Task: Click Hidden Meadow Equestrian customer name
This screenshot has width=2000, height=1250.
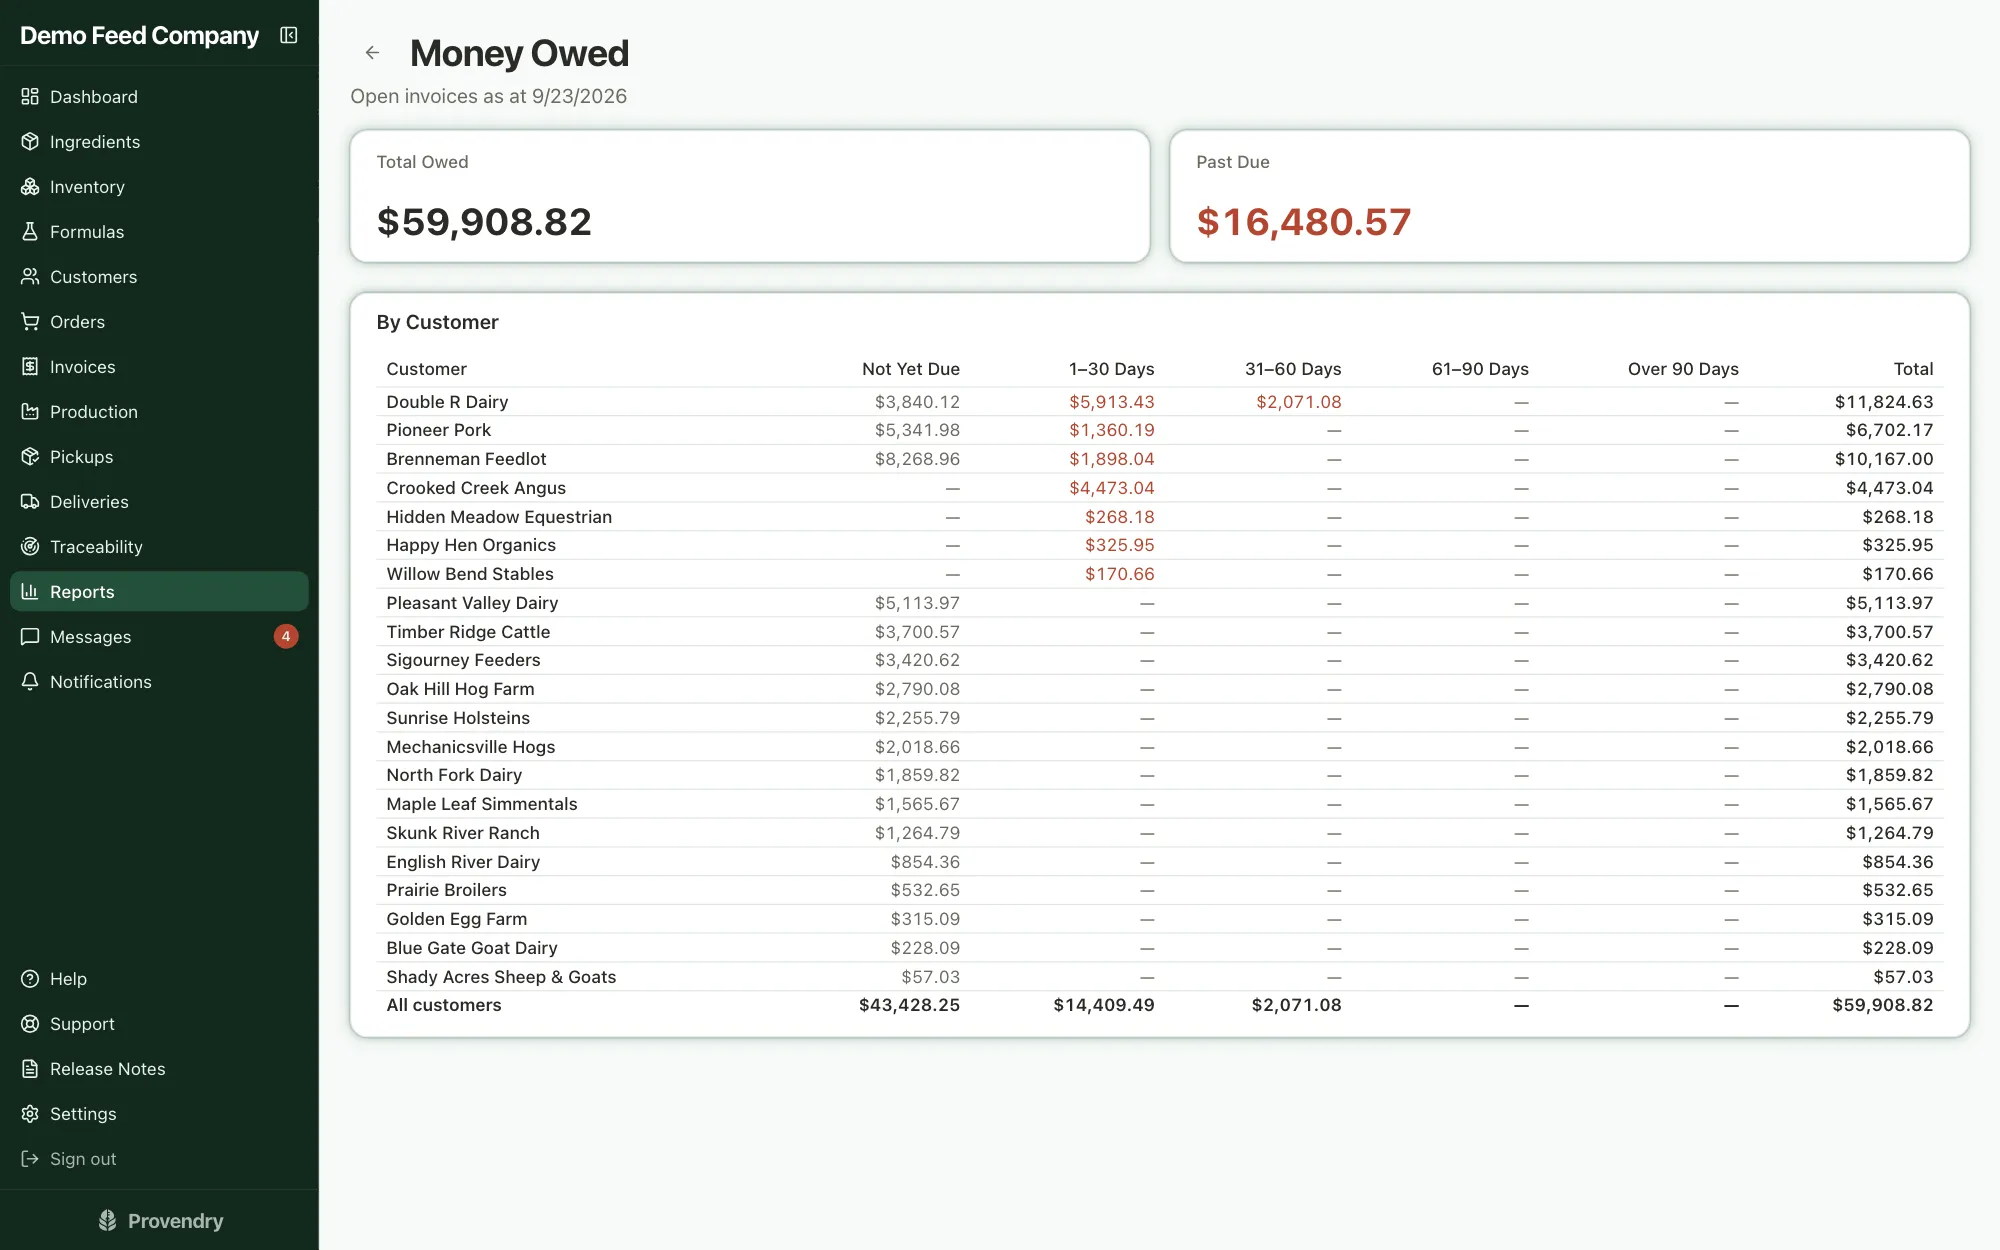Action: (499, 517)
